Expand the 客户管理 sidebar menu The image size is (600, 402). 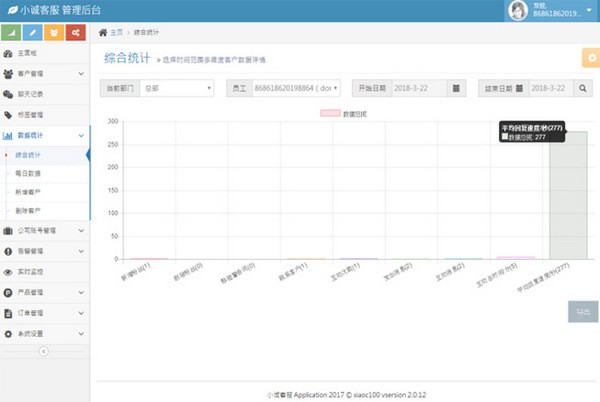pyautogui.click(x=45, y=74)
